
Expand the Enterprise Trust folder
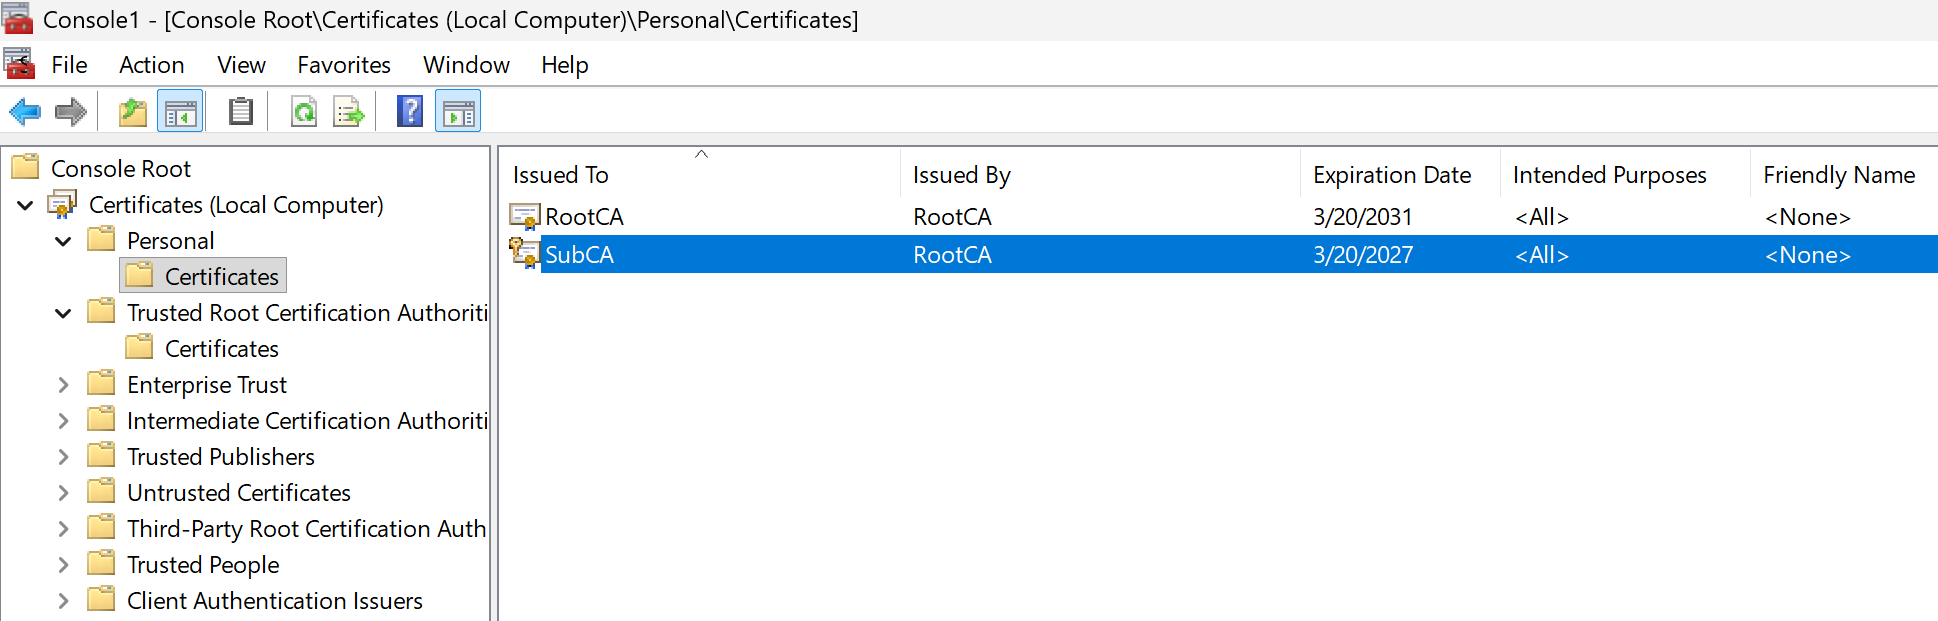point(63,386)
